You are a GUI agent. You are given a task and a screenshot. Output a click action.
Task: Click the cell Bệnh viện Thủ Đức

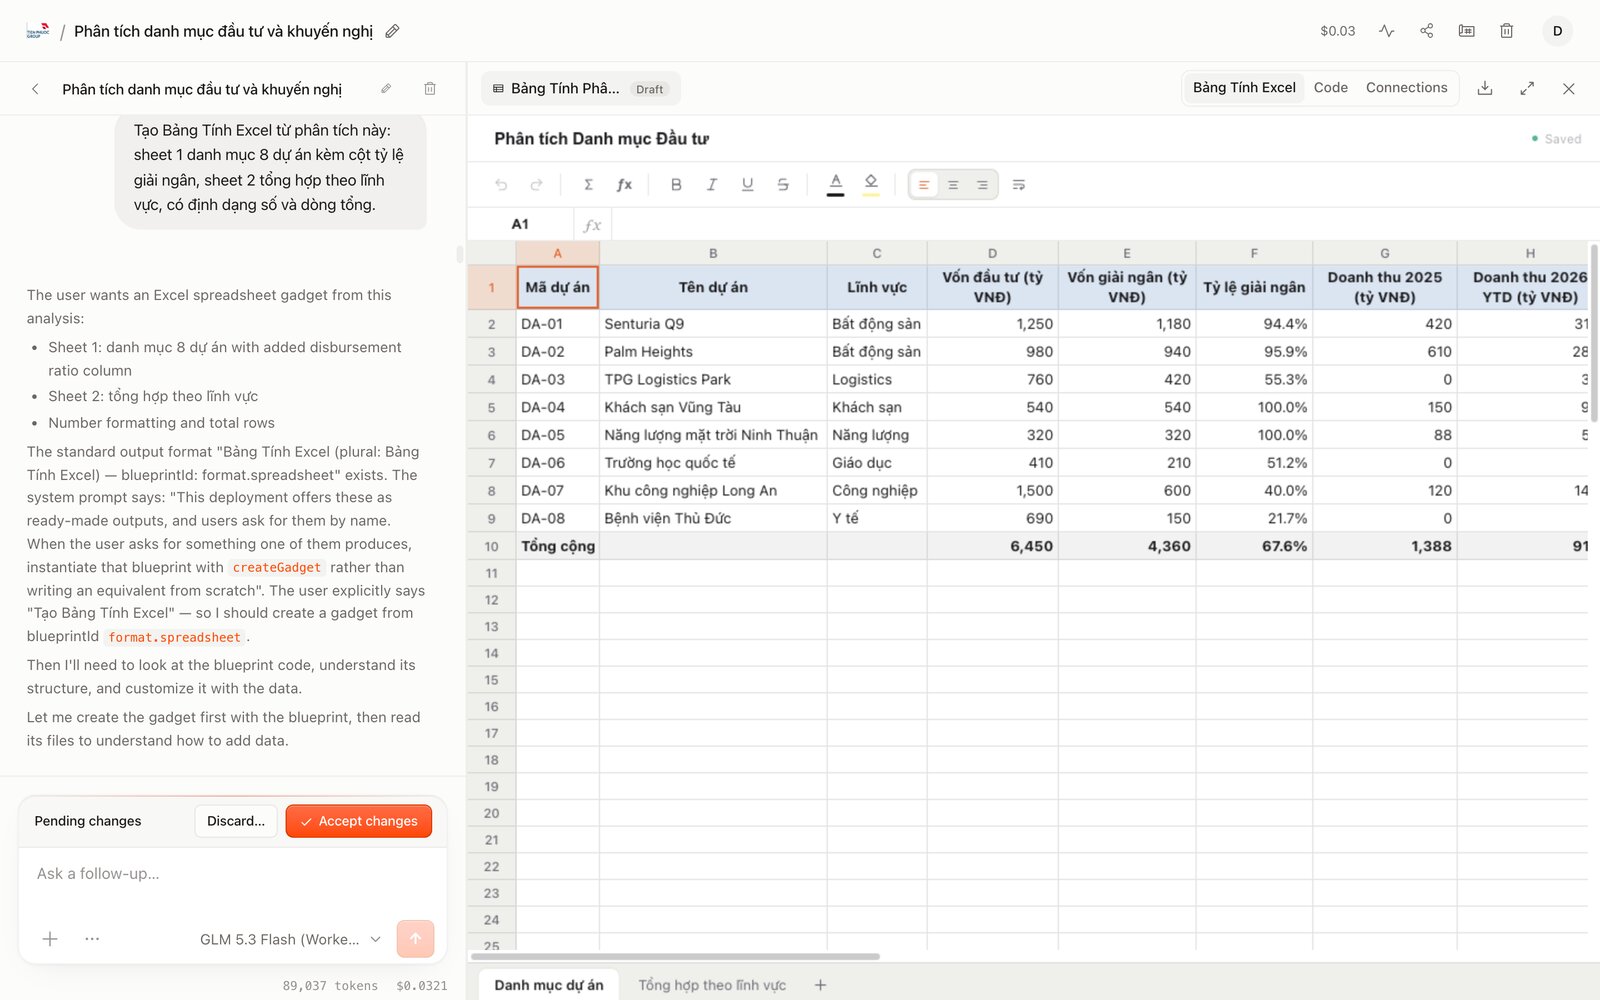pyautogui.click(x=713, y=519)
